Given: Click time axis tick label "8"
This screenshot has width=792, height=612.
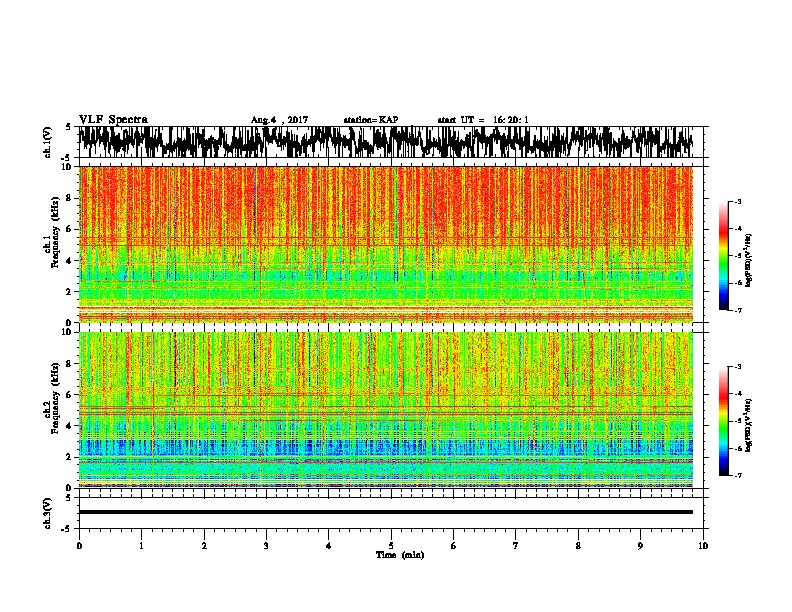Looking at the screenshot, I should point(578,546).
